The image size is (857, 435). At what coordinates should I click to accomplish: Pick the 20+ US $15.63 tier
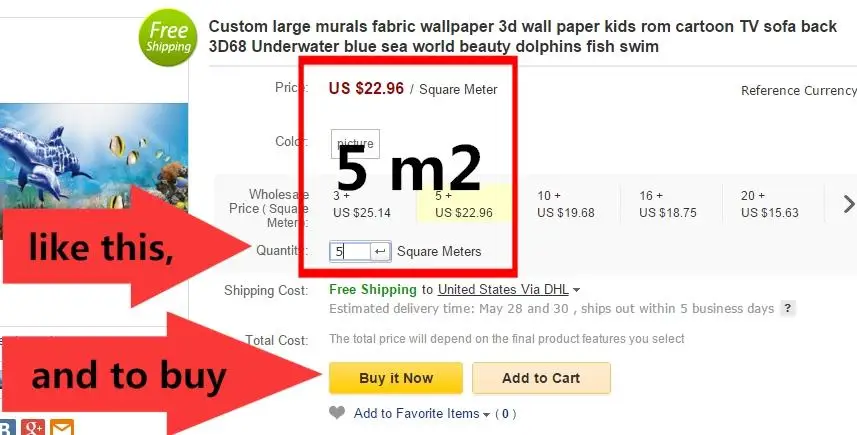pos(770,204)
